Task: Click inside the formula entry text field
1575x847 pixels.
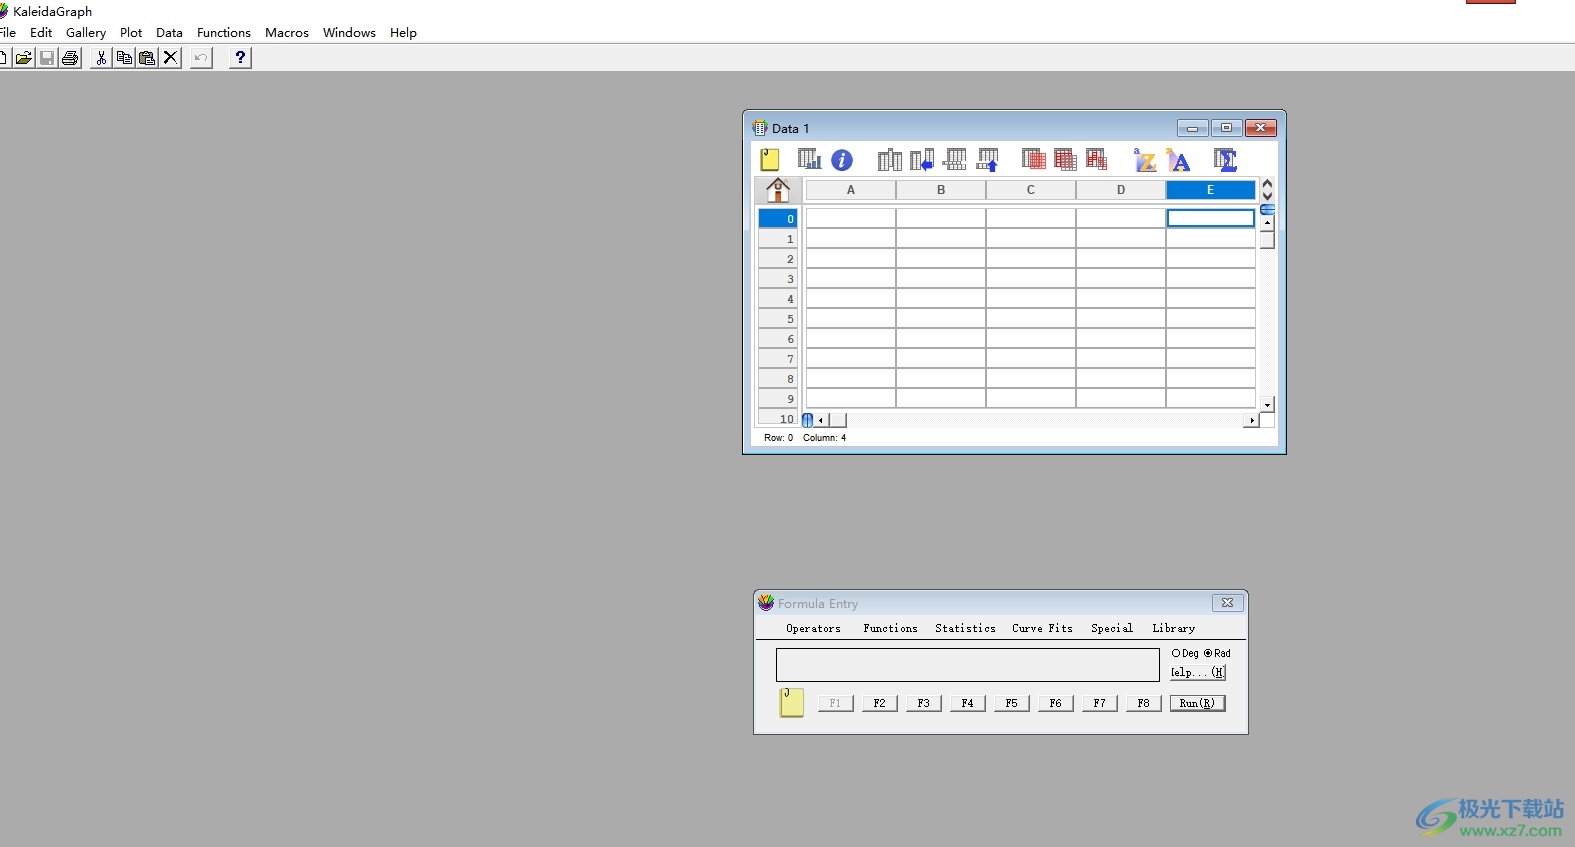Action: (x=967, y=665)
